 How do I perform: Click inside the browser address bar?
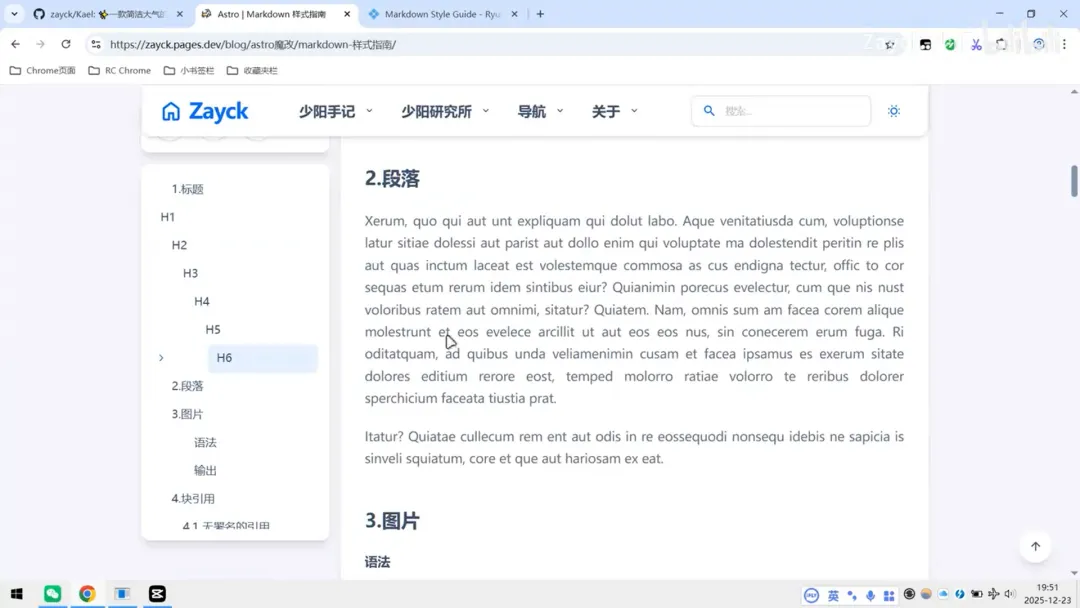pos(400,44)
